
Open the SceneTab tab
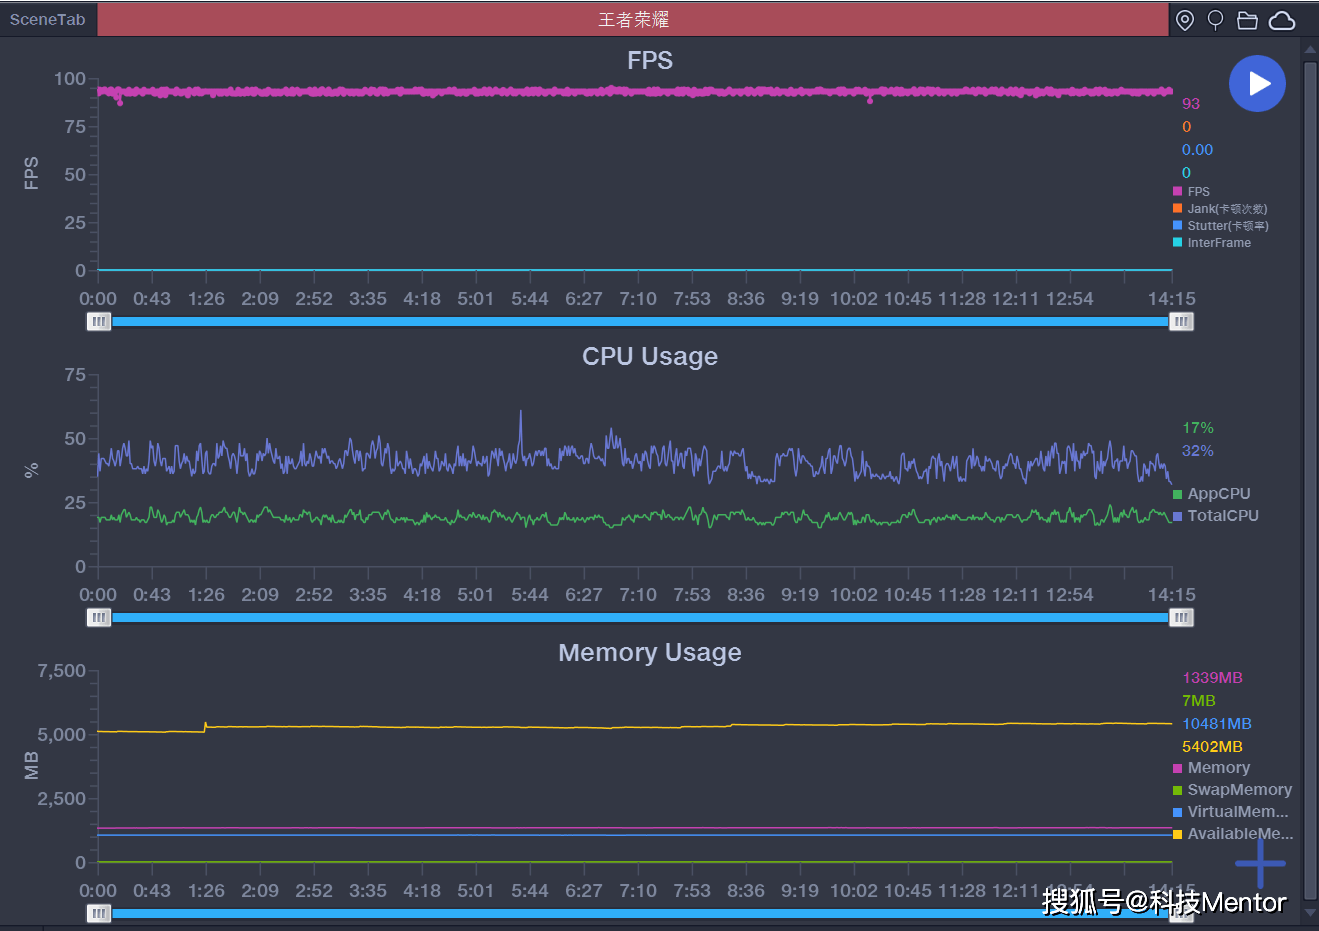pos(48,19)
